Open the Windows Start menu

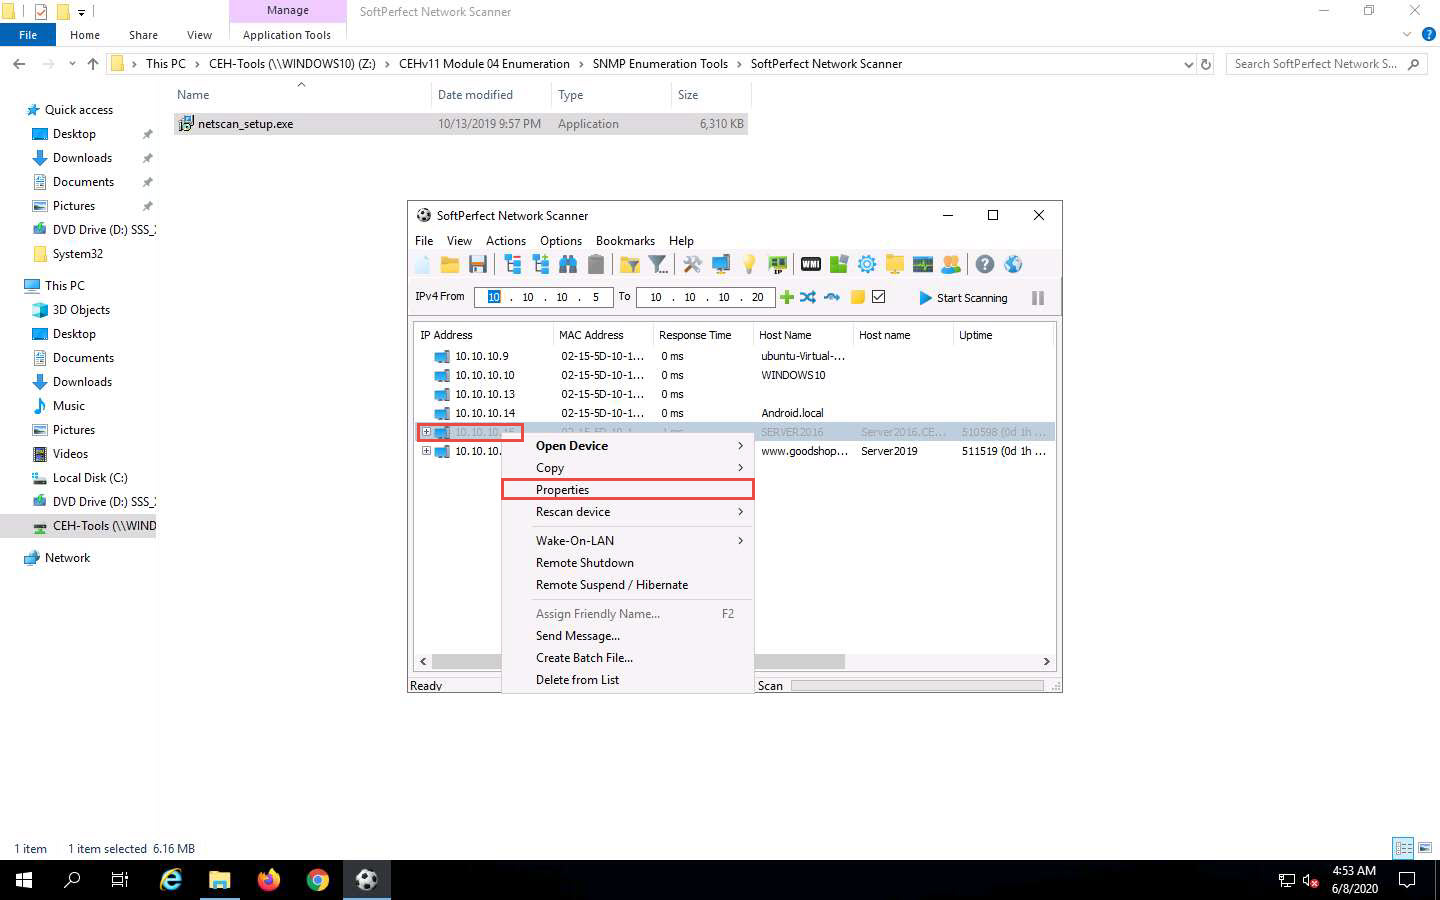(24, 880)
